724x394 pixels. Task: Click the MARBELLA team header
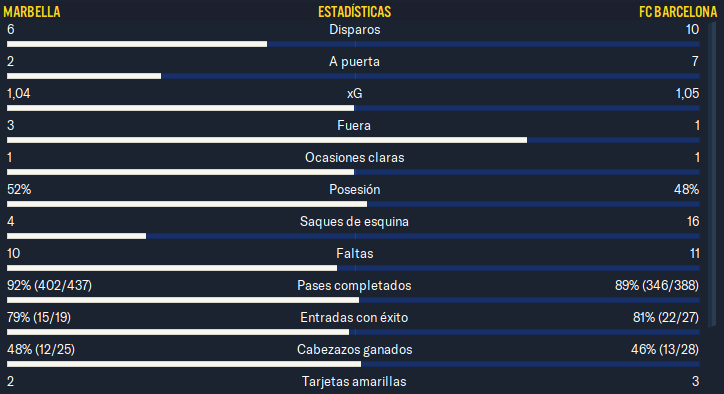(32, 12)
